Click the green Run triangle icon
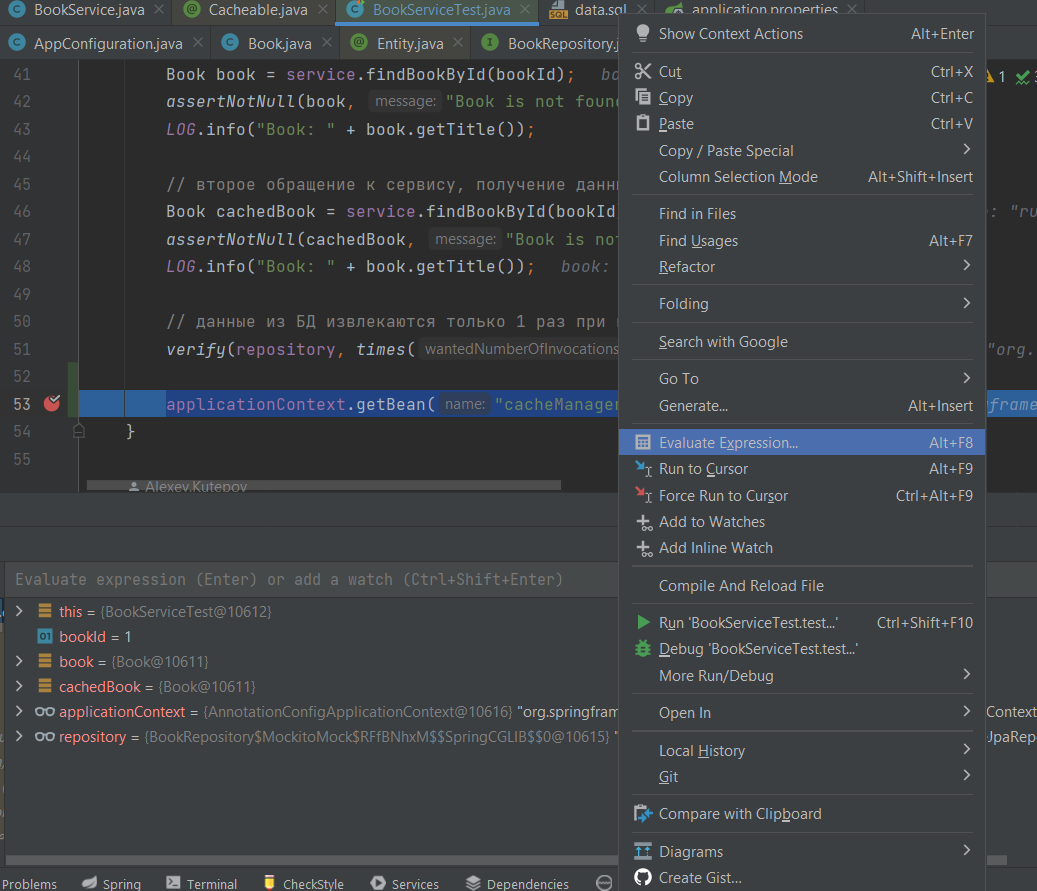The image size is (1037, 891). click(642, 622)
